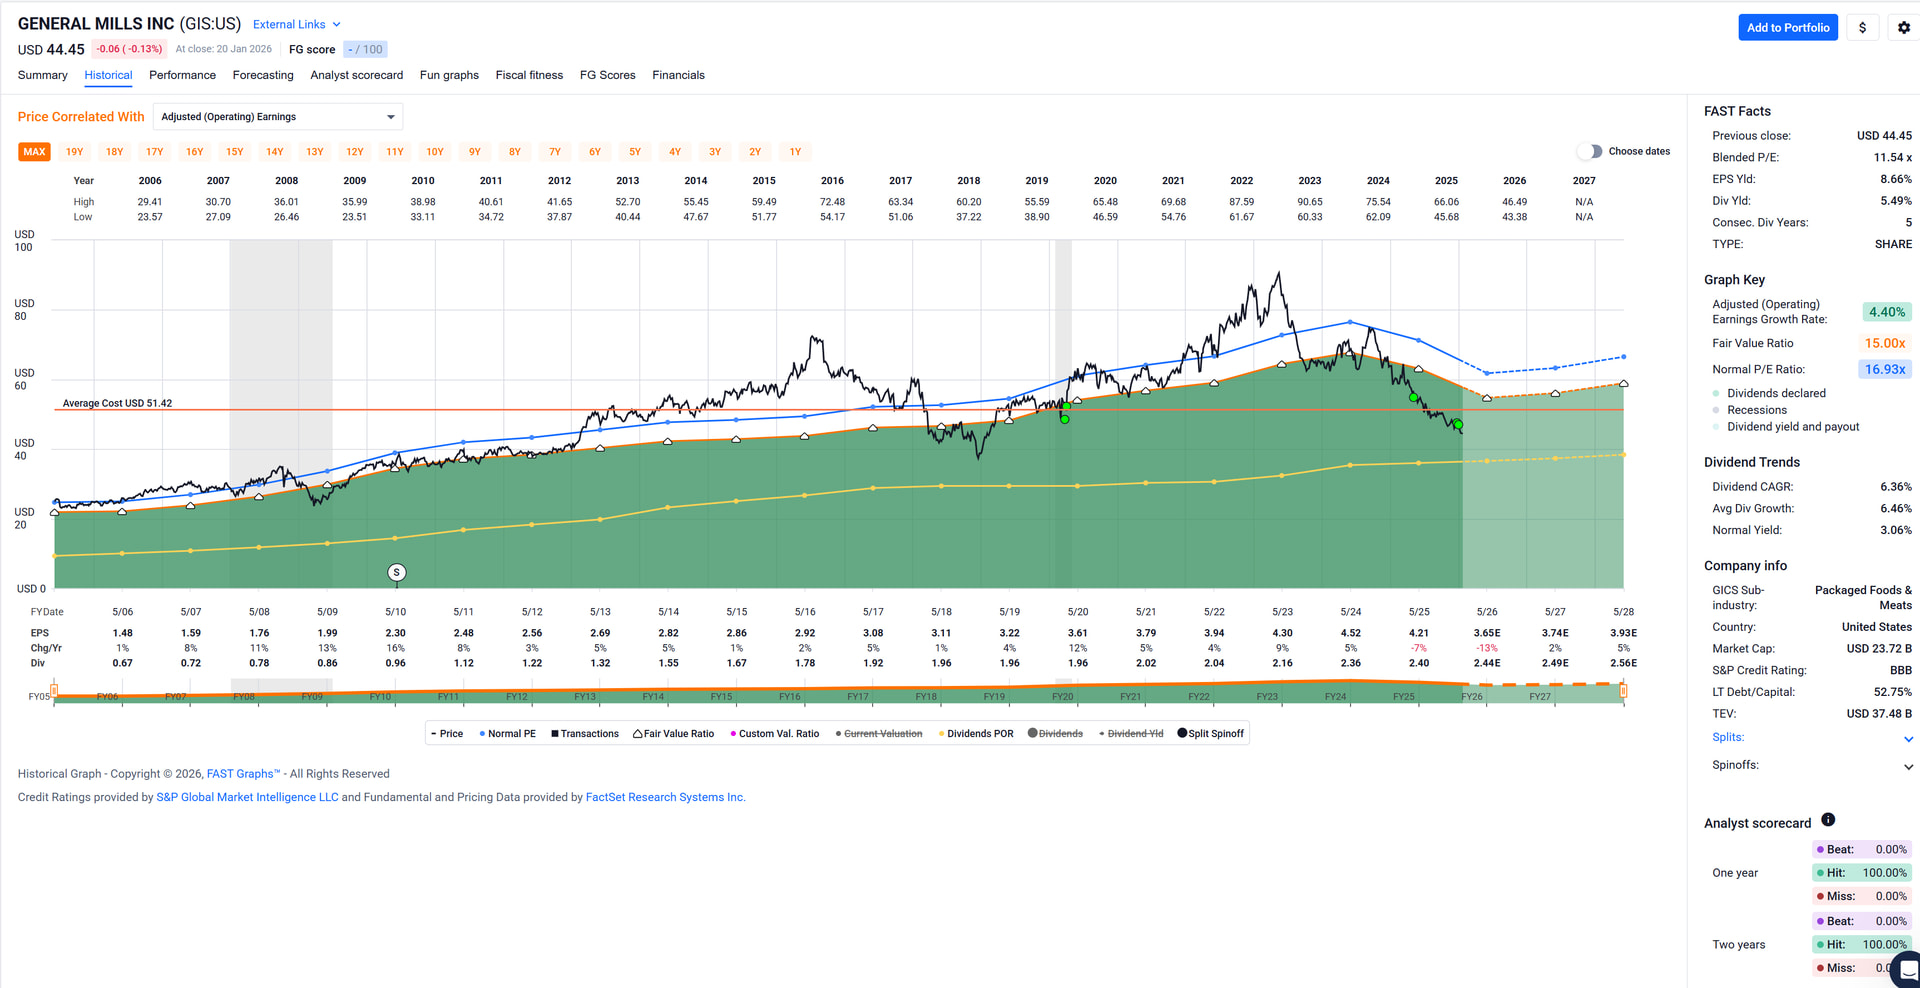Open the Analyst scorecard info icon
1920x988 pixels.
(1828, 820)
